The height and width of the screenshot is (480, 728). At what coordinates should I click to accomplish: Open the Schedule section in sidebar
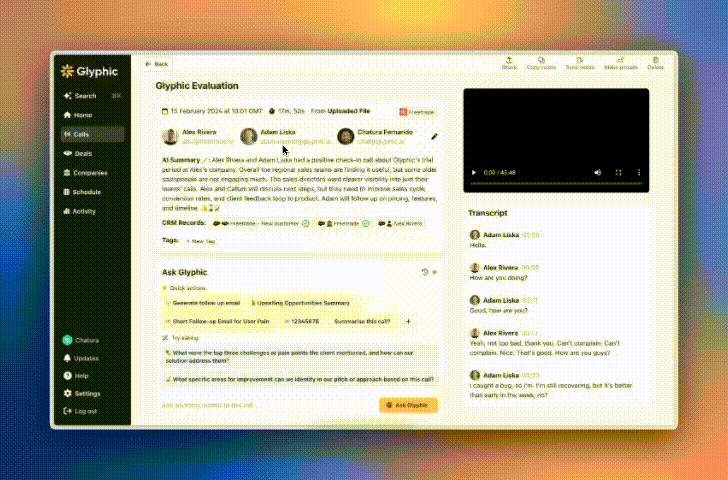point(82,192)
